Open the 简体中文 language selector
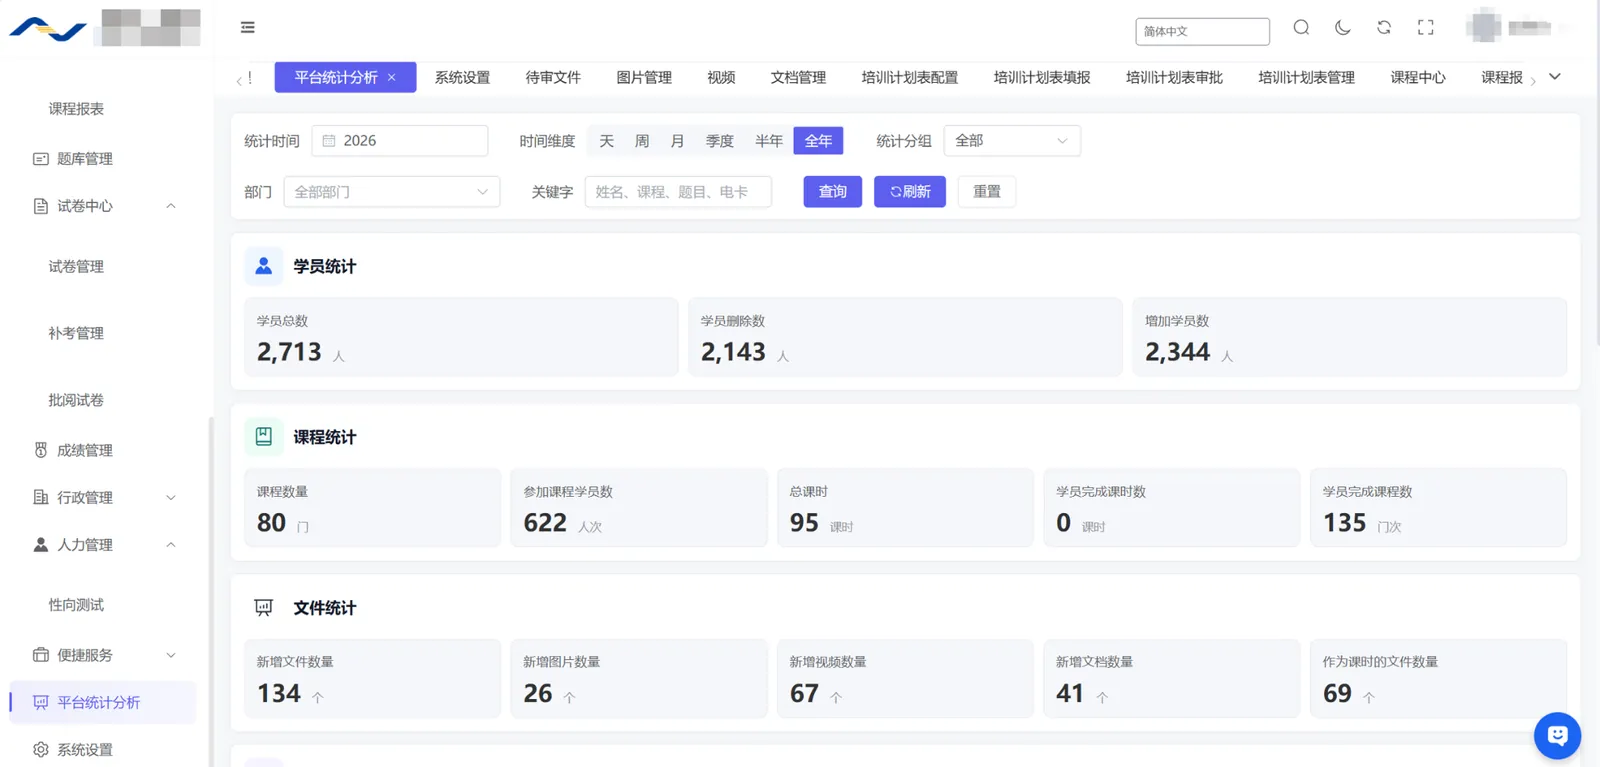Screen dimensions: 1600x767 click(1202, 31)
